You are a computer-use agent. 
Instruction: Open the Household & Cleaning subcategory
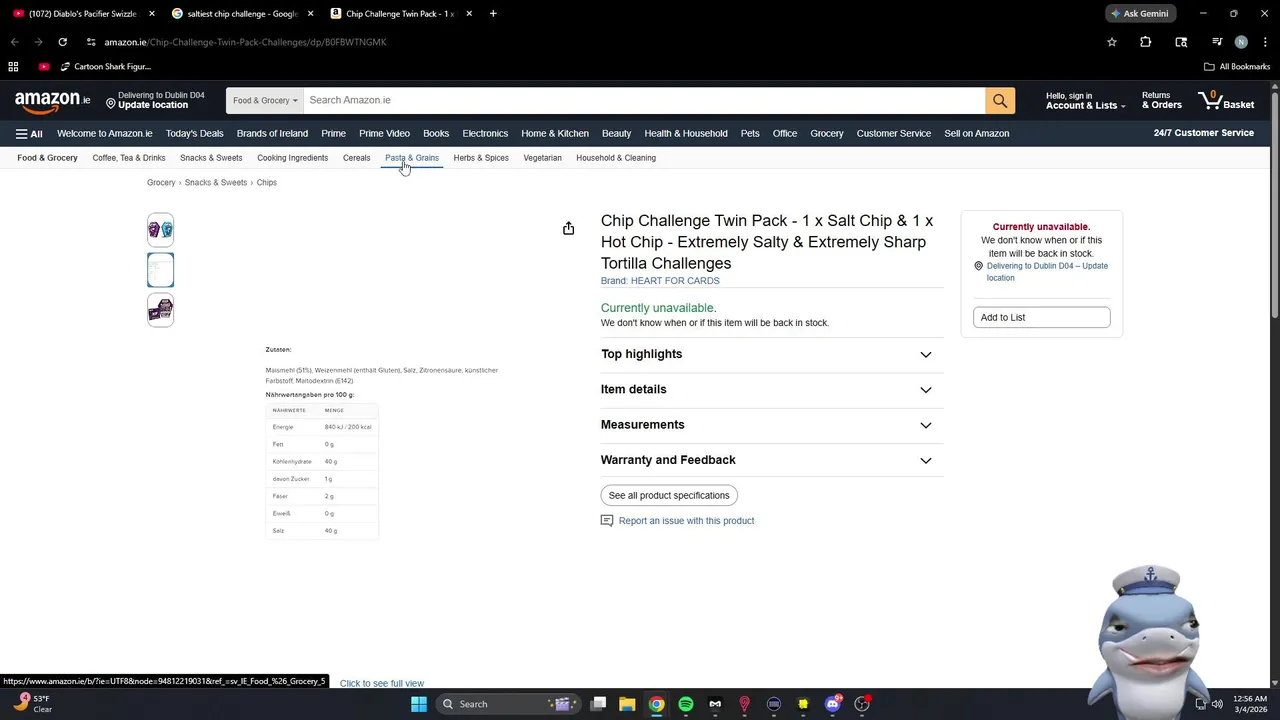click(616, 158)
